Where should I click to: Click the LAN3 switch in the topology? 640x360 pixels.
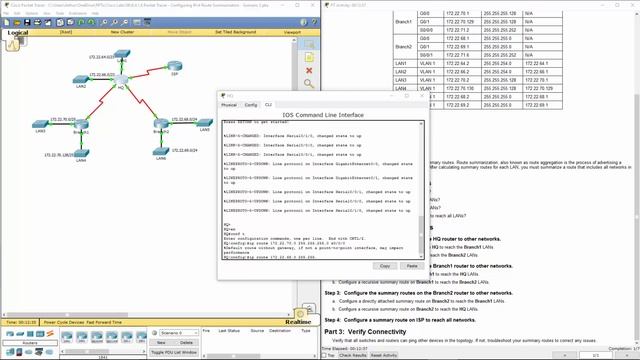coord(40,124)
